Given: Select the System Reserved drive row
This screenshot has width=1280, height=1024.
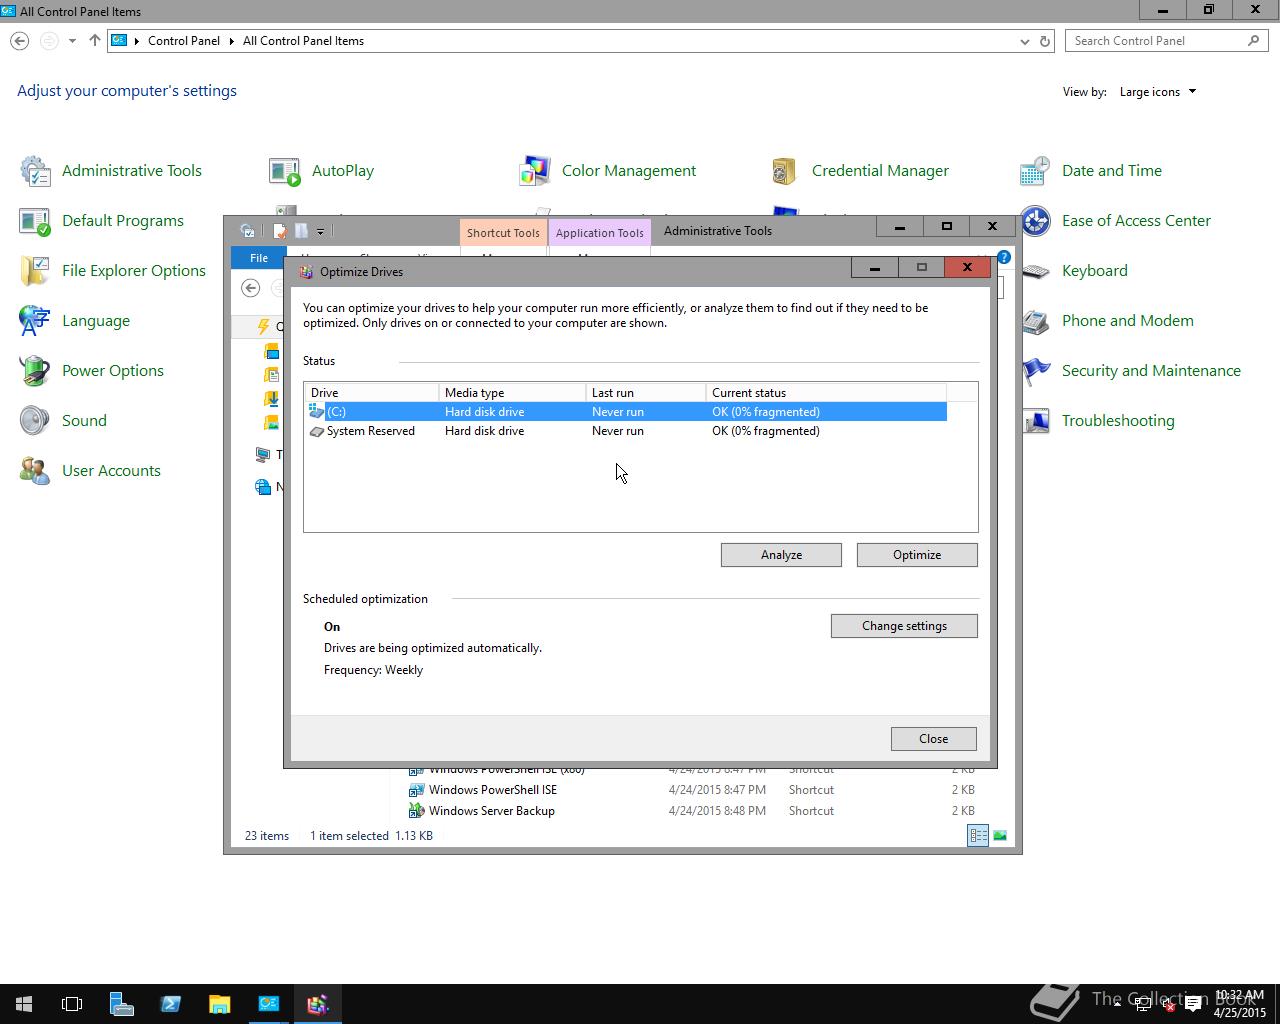Looking at the screenshot, I should (626, 431).
